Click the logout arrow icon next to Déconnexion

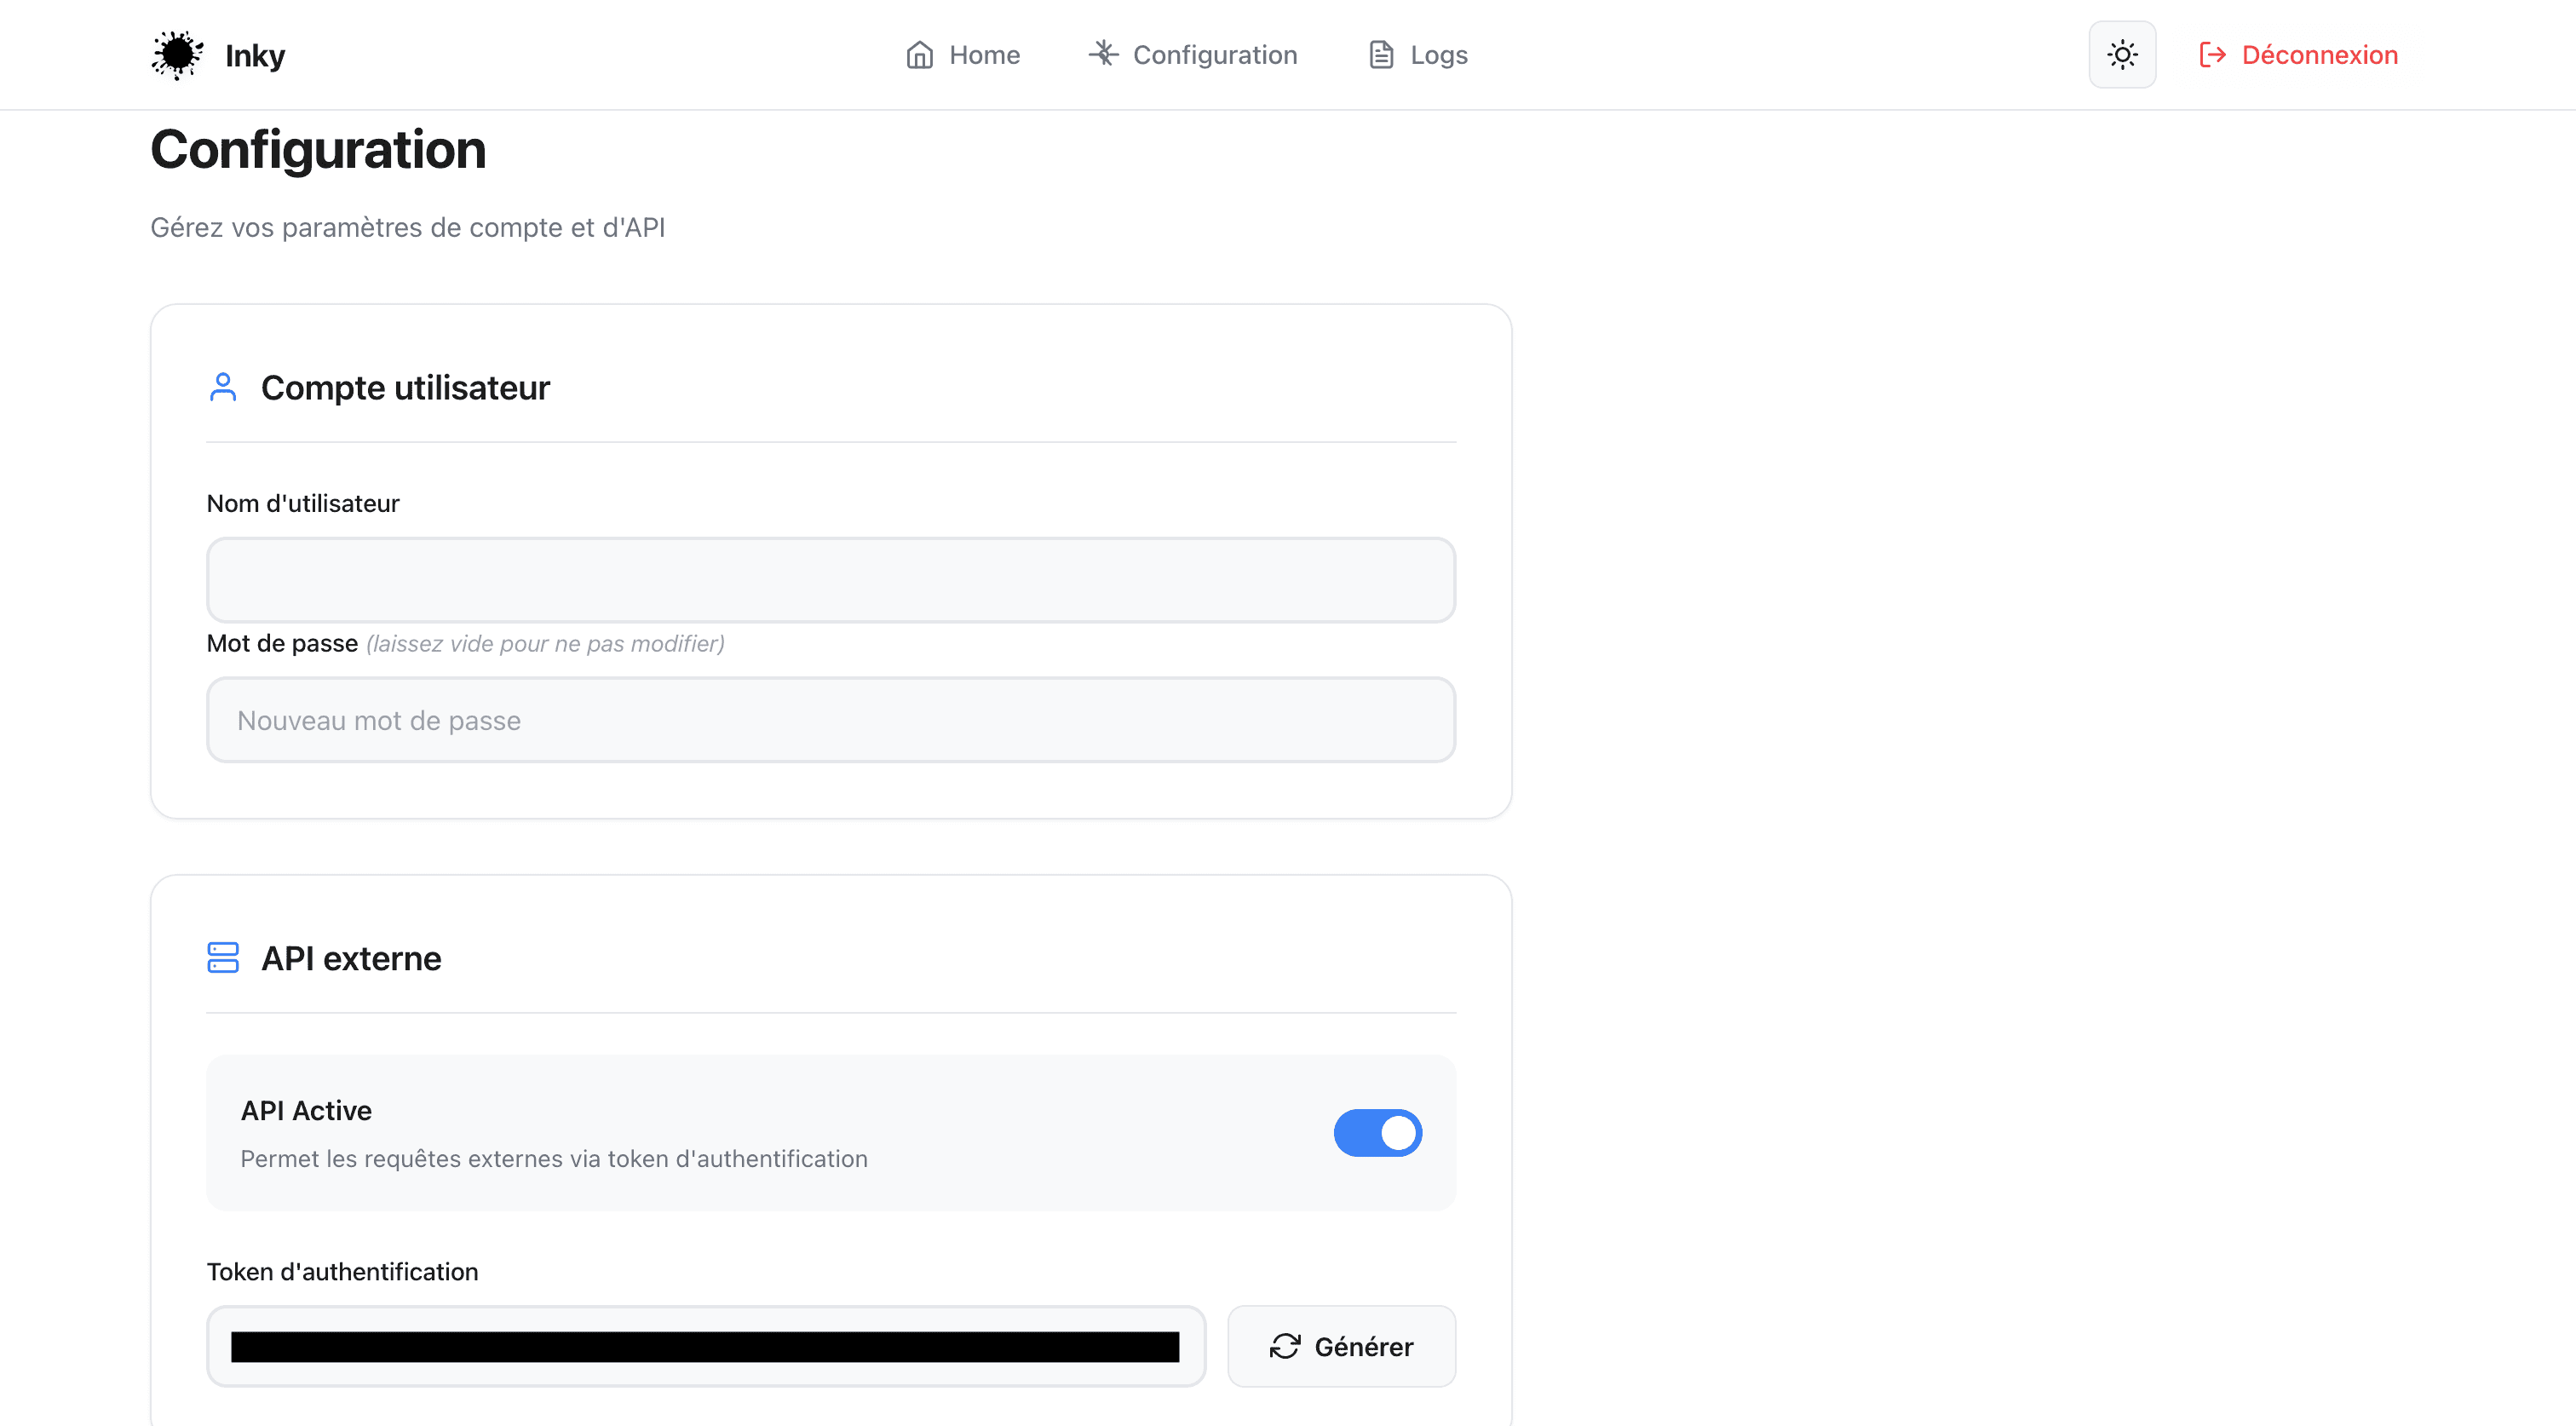click(2212, 54)
